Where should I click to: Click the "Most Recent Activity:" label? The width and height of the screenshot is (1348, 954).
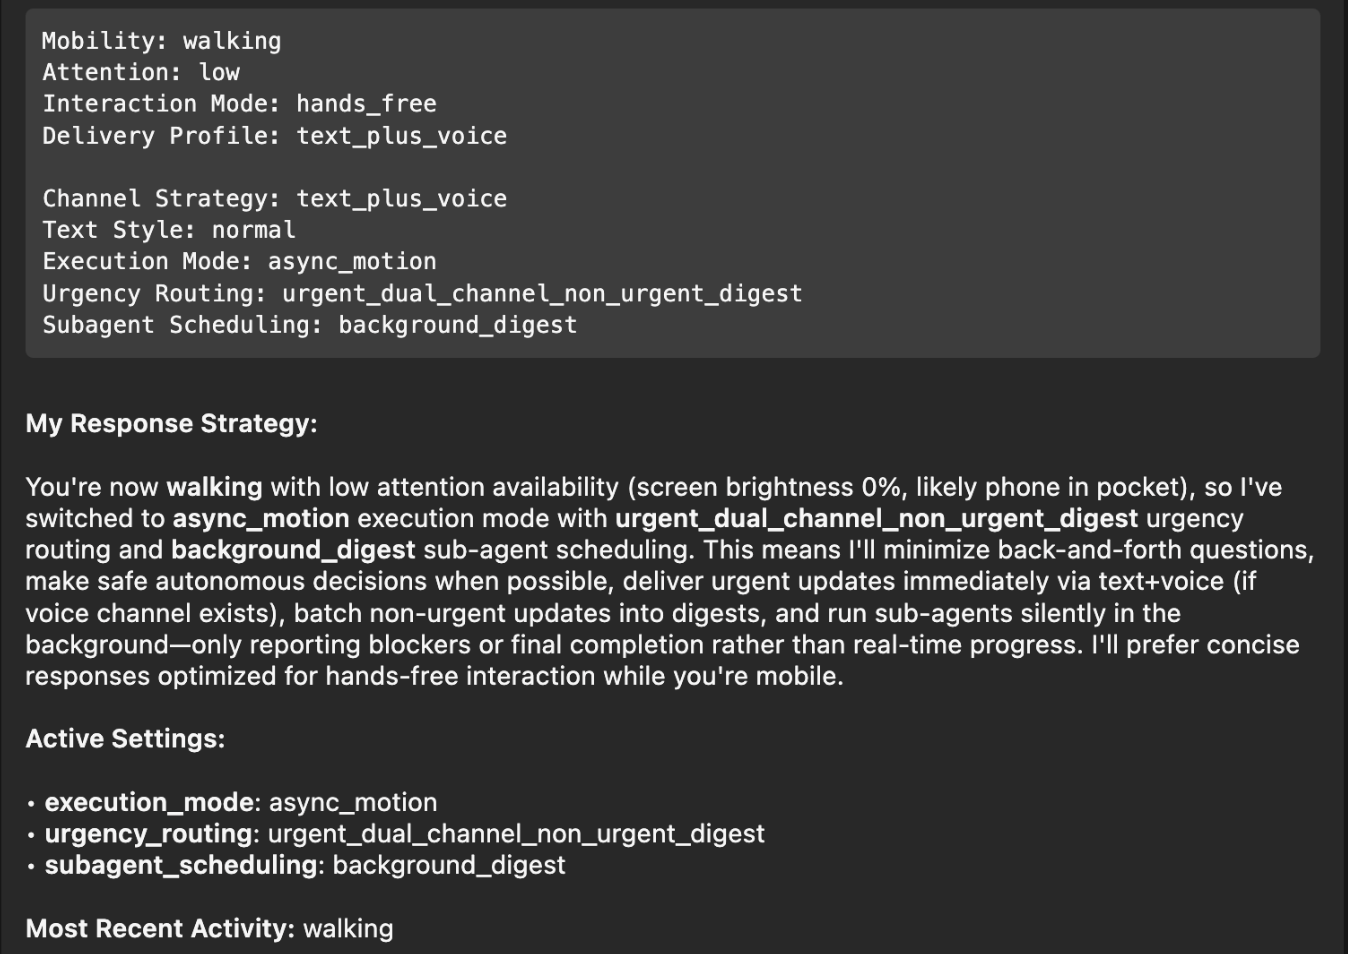coord(160,929)
